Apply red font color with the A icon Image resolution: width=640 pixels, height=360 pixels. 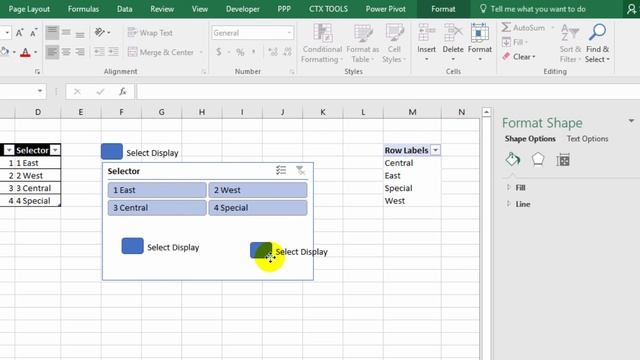tap(25, 52)
